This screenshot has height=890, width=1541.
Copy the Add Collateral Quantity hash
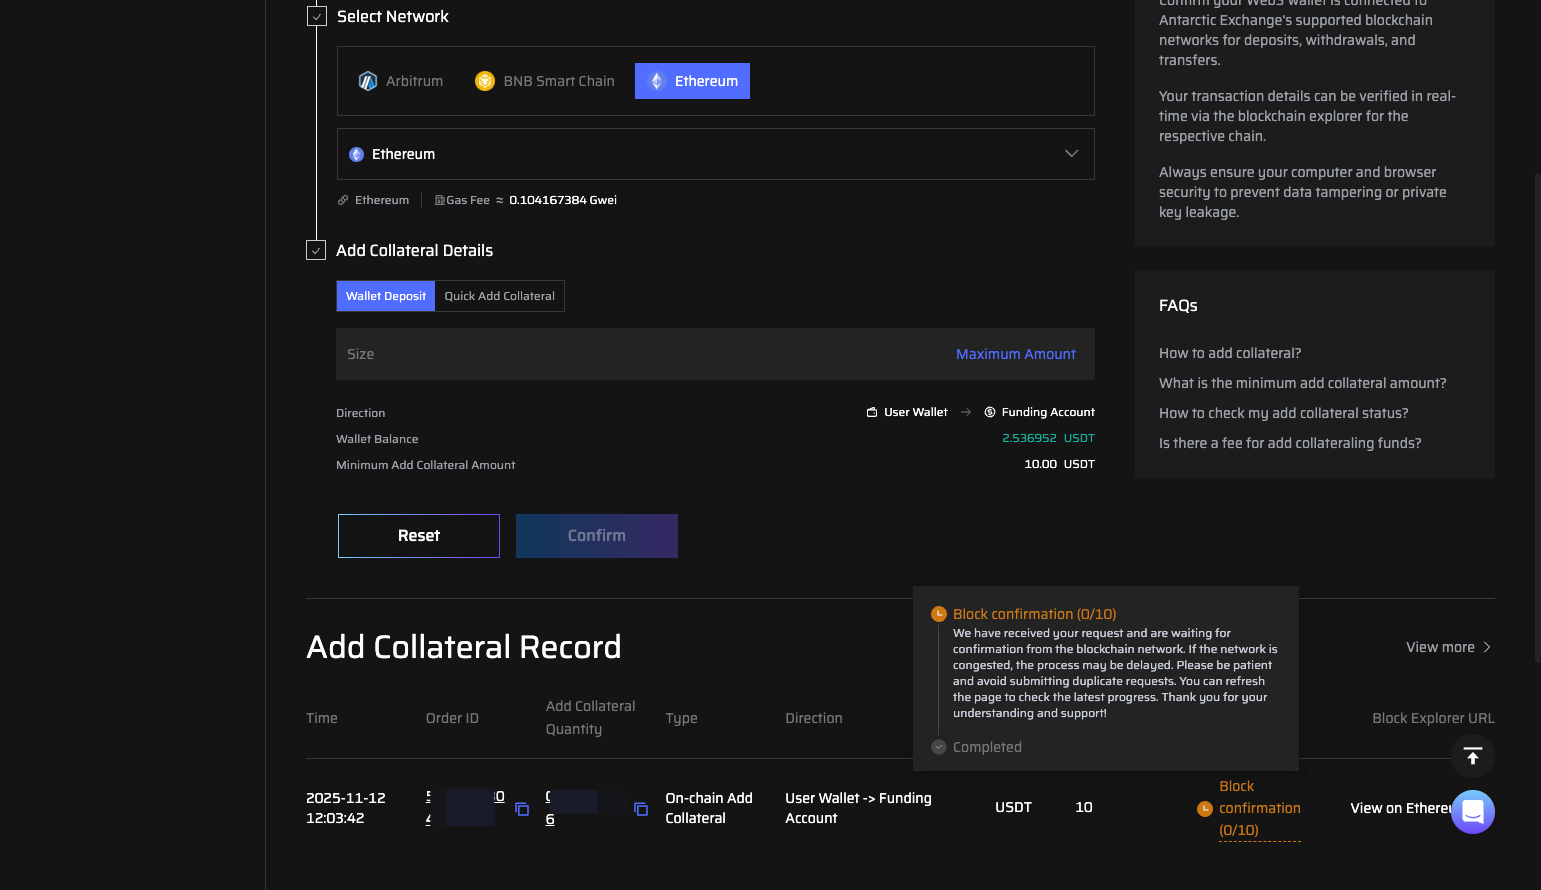[641, 808]
